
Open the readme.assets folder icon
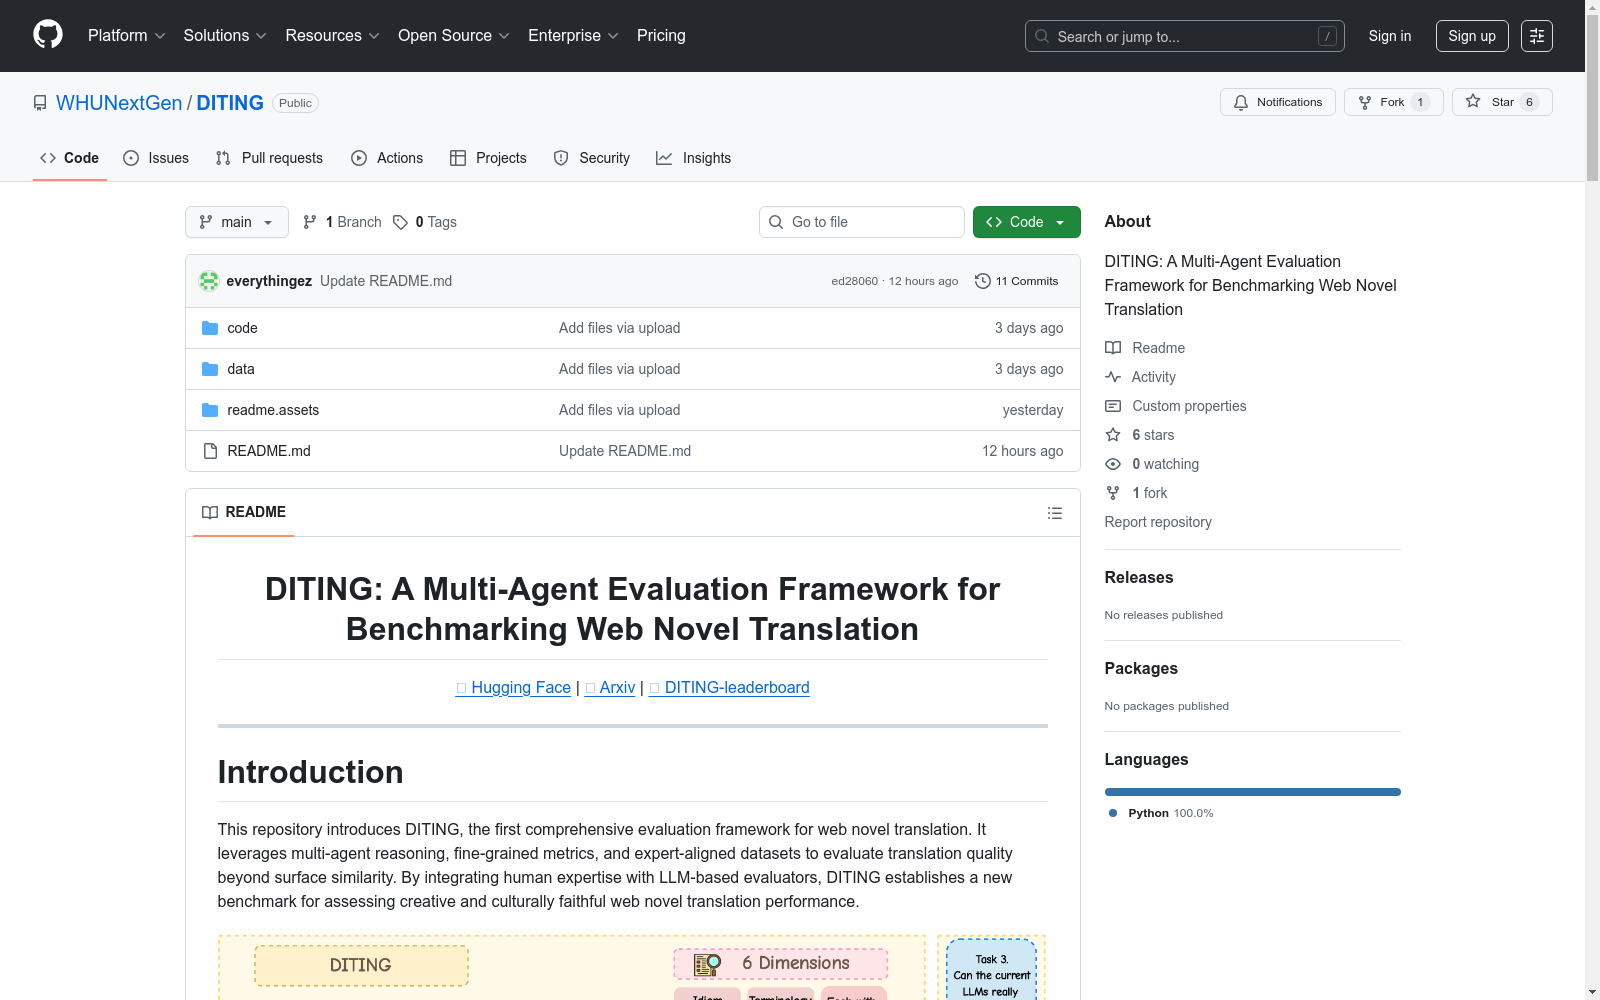pos(210,410)
